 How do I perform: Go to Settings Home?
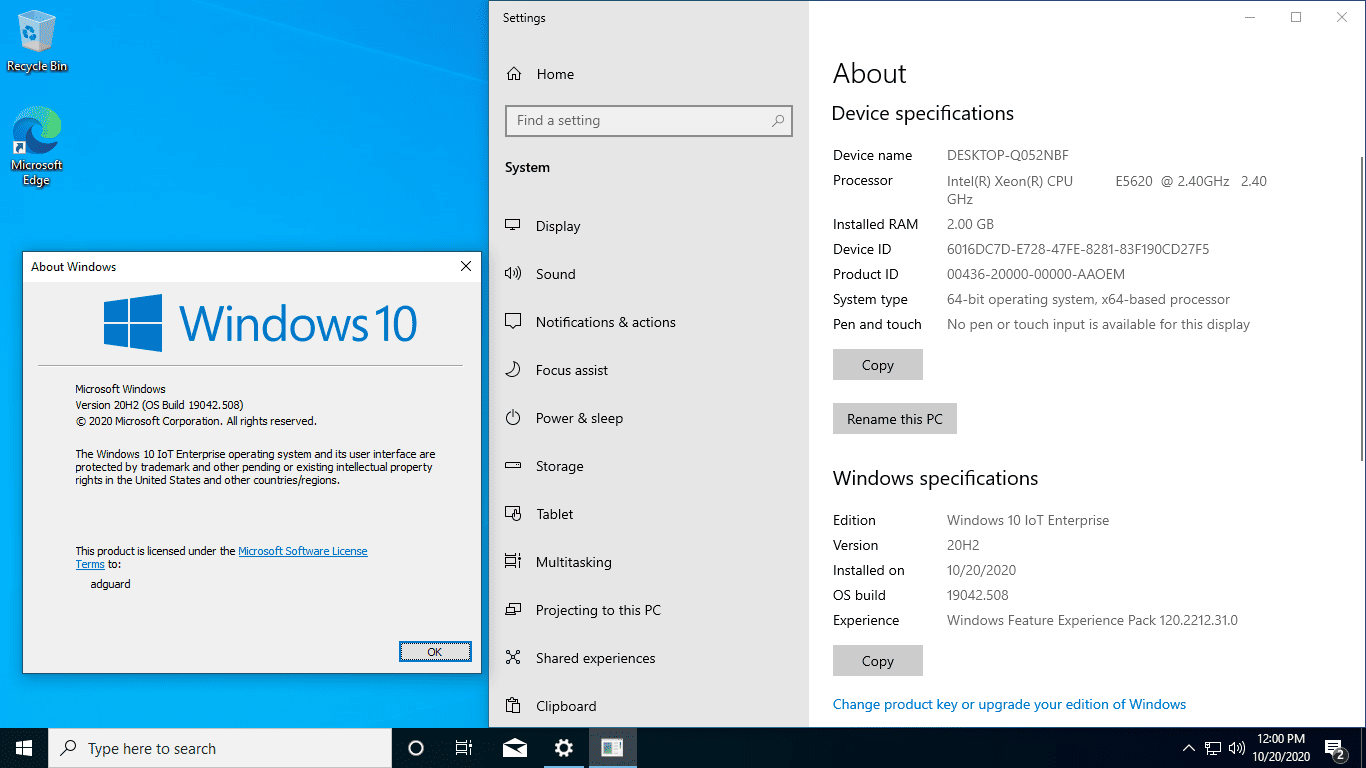pyautogui.click(x=649, y=74)
